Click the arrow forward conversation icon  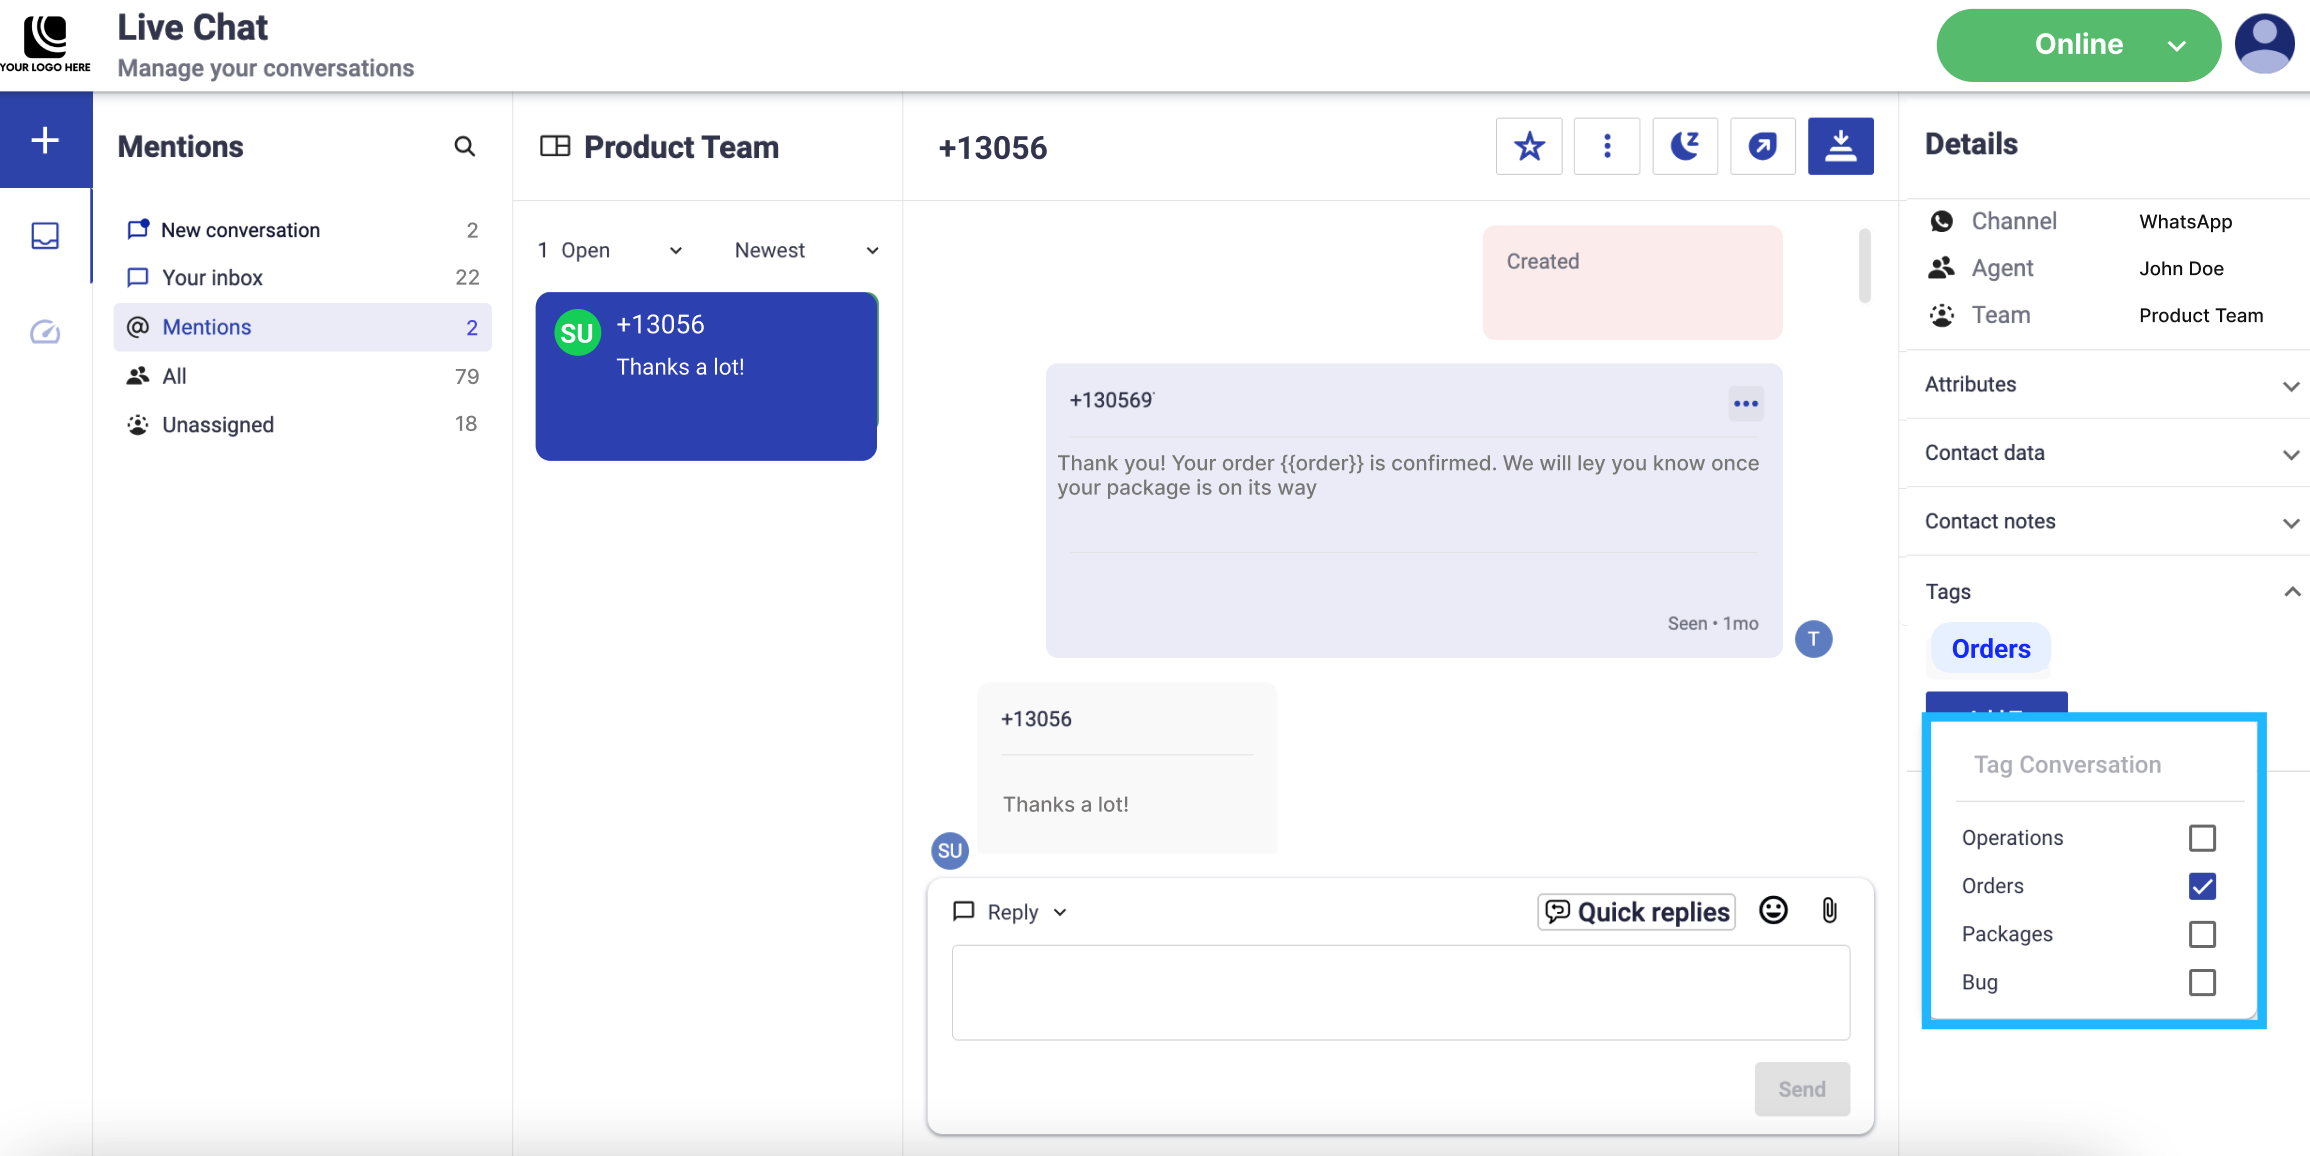1762,147
